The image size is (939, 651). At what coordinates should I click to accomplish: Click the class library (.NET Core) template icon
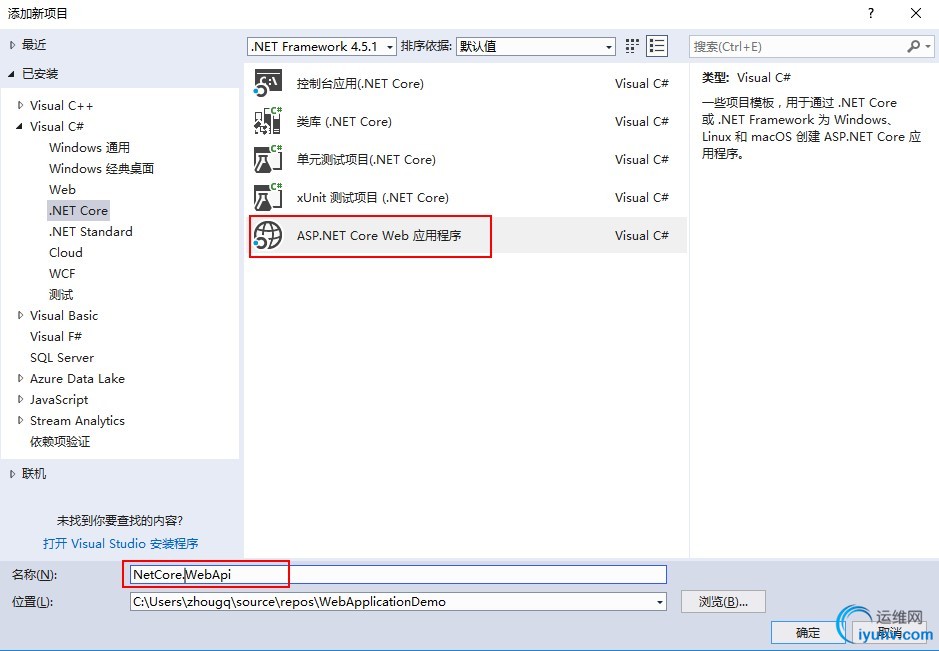[x=268, y=121]
